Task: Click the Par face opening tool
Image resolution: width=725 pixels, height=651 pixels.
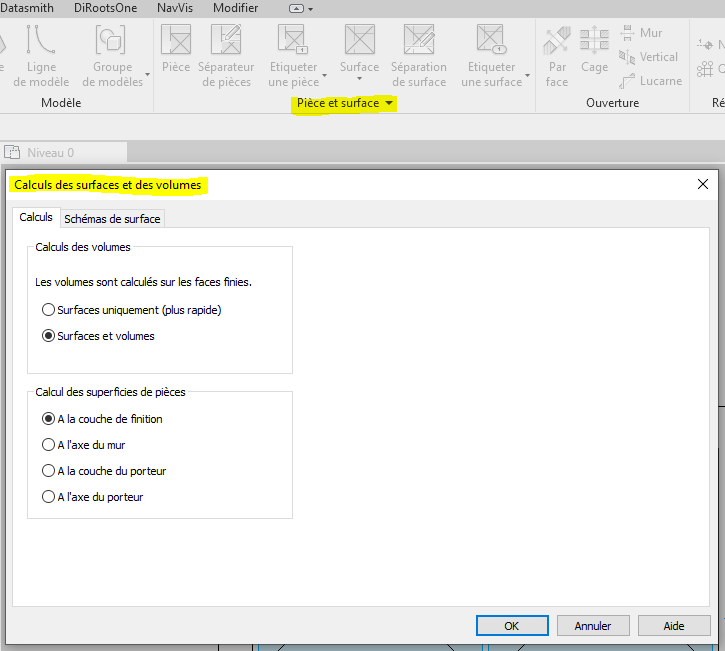Action: coord(557,42)
